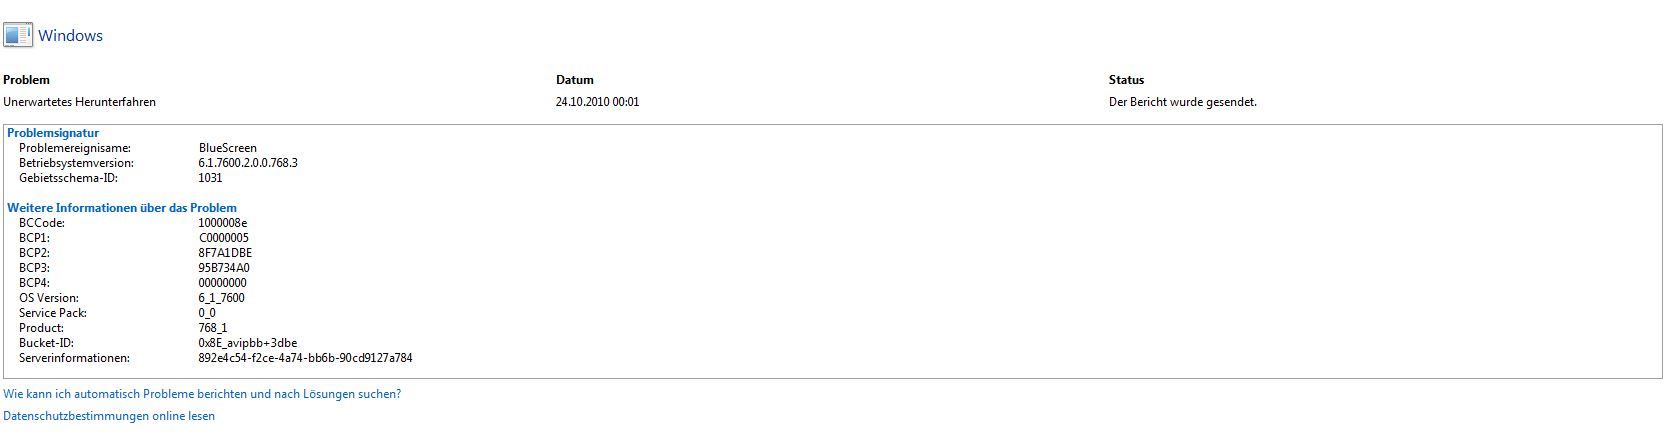Click the Windows report icon
This screenshot has width=1672, height=437.
(17, 35)
